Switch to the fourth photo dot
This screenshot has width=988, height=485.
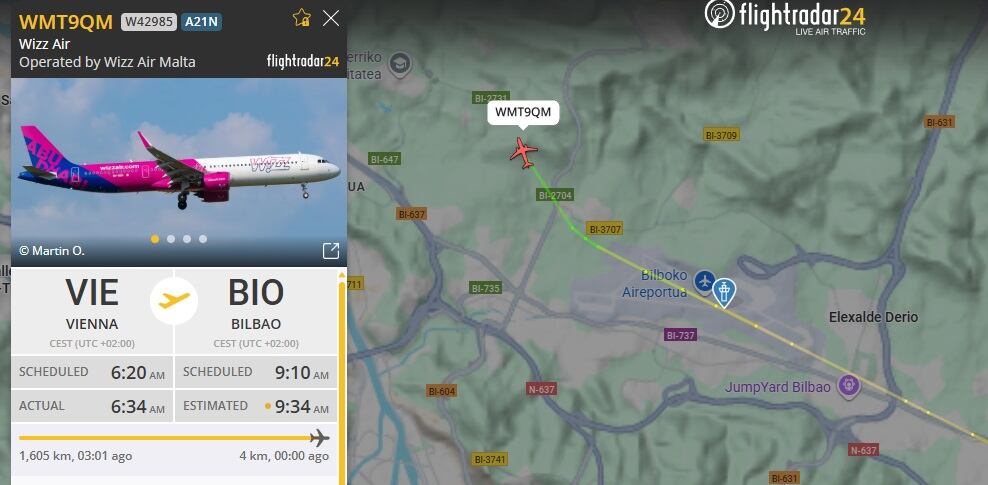(x=203, y=239)
